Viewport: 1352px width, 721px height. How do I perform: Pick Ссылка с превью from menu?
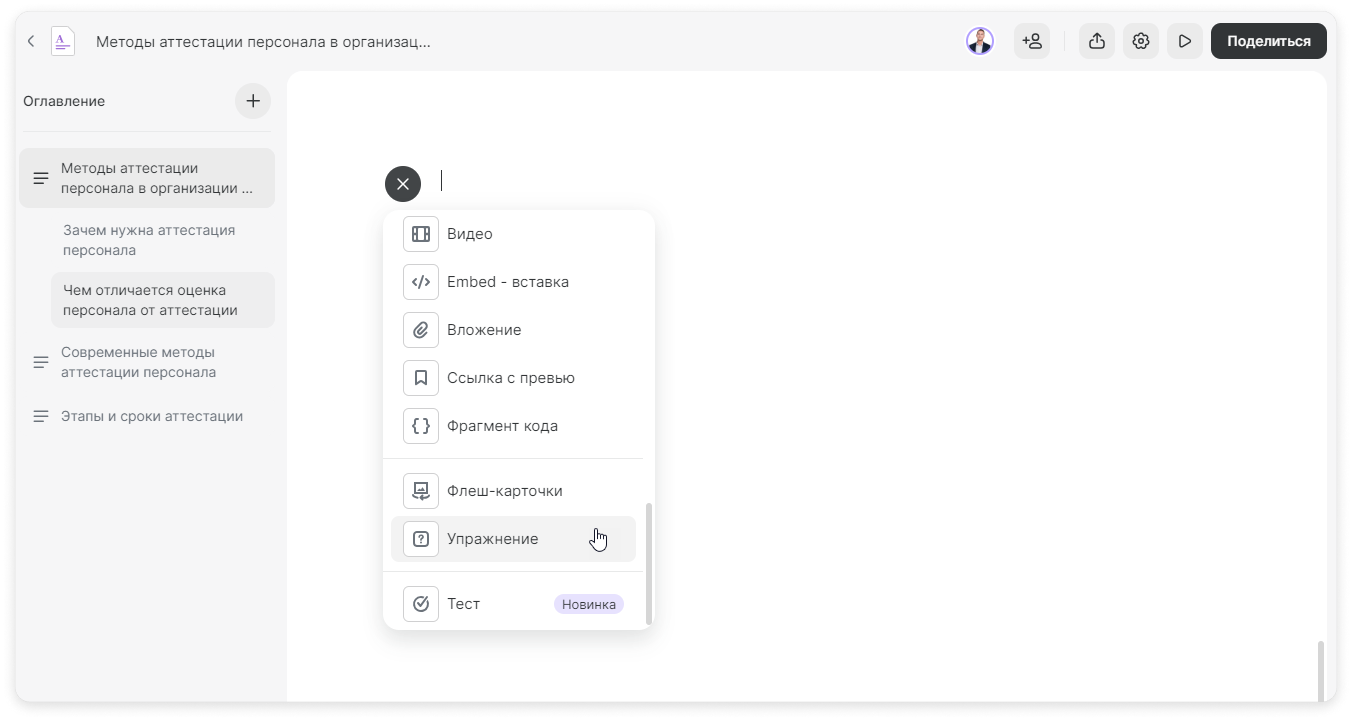(513, 378)
